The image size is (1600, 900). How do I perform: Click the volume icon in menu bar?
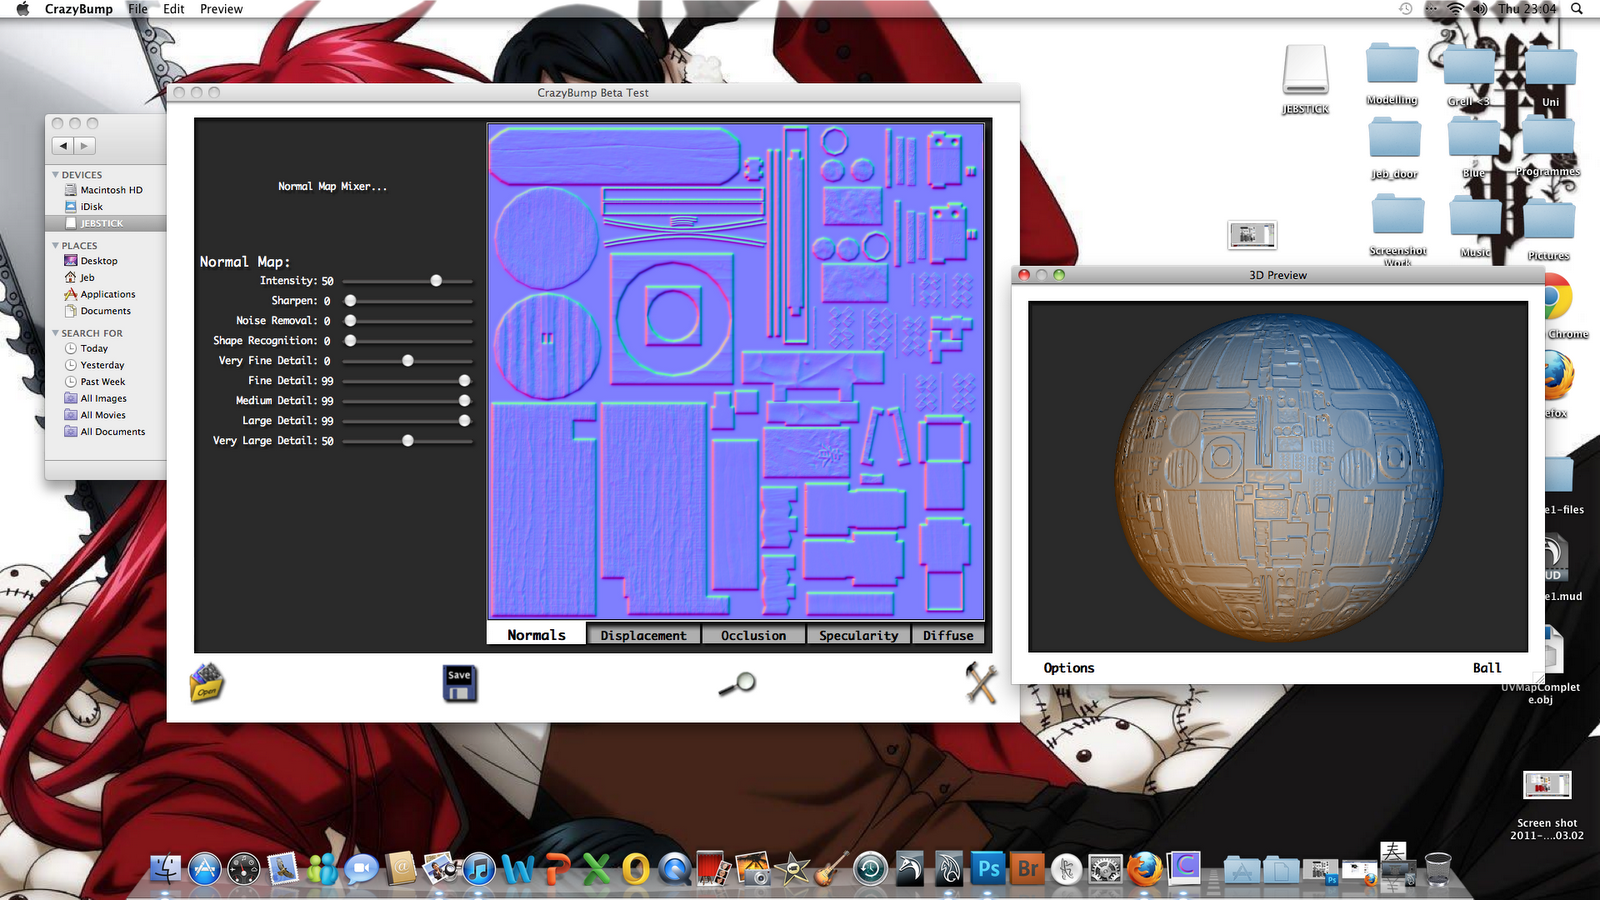pos(1480,9)
